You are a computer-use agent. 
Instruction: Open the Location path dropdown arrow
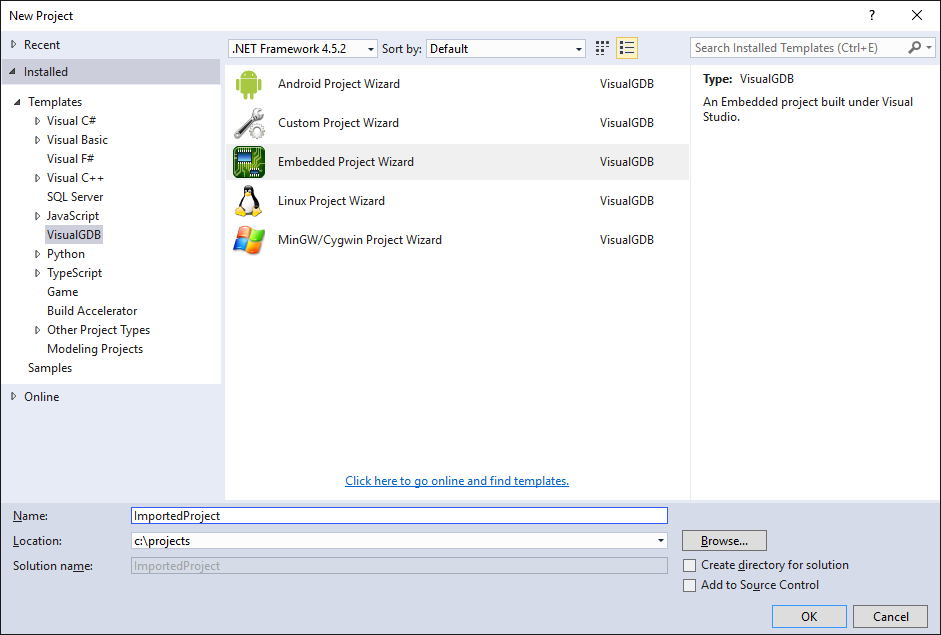point(660,541)
